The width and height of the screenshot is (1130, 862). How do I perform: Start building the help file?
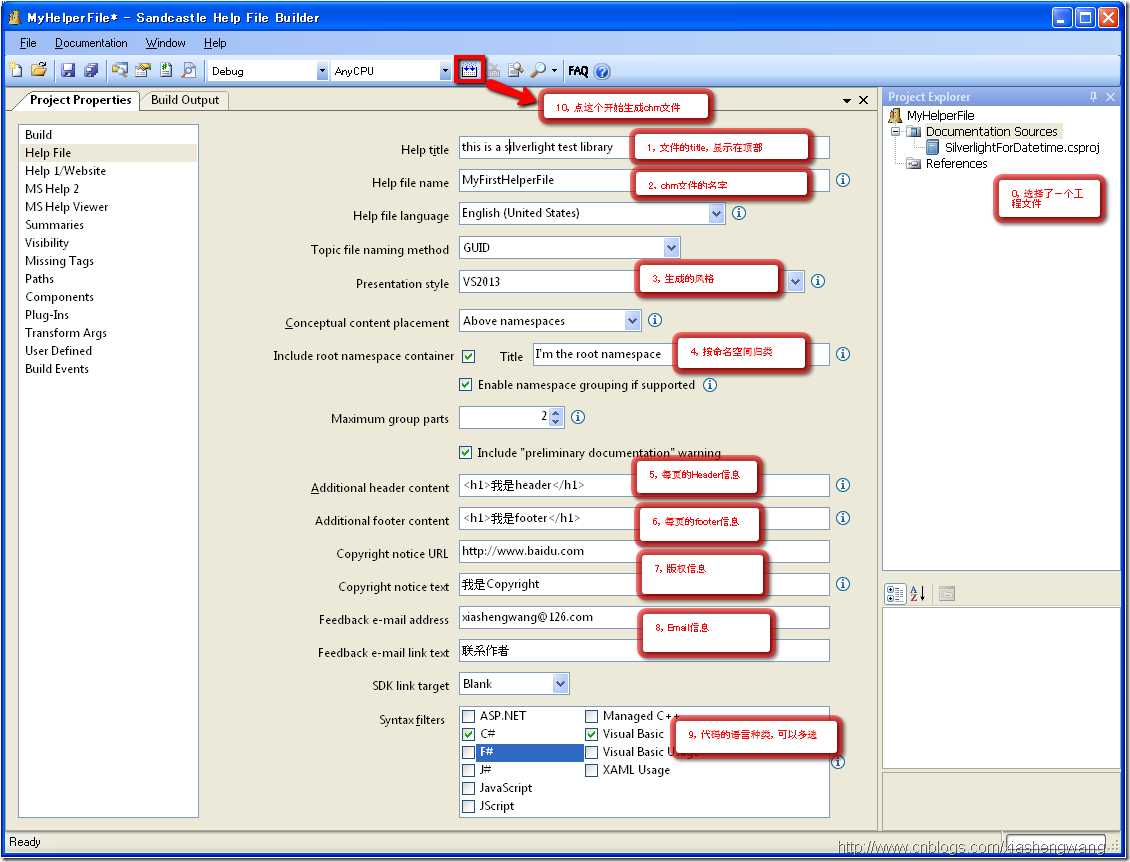(x=469, y=70)
